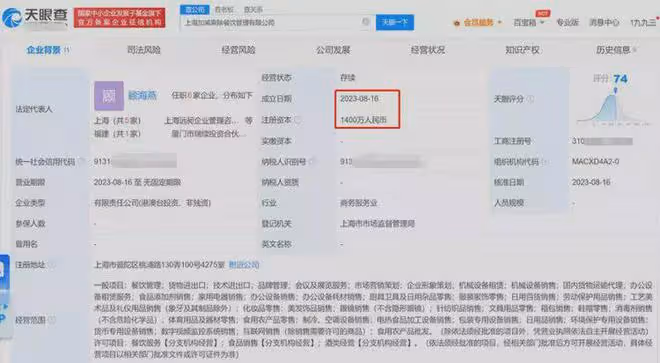Click the info icon next to 天眼评分
660x363 pixels.
530,99
